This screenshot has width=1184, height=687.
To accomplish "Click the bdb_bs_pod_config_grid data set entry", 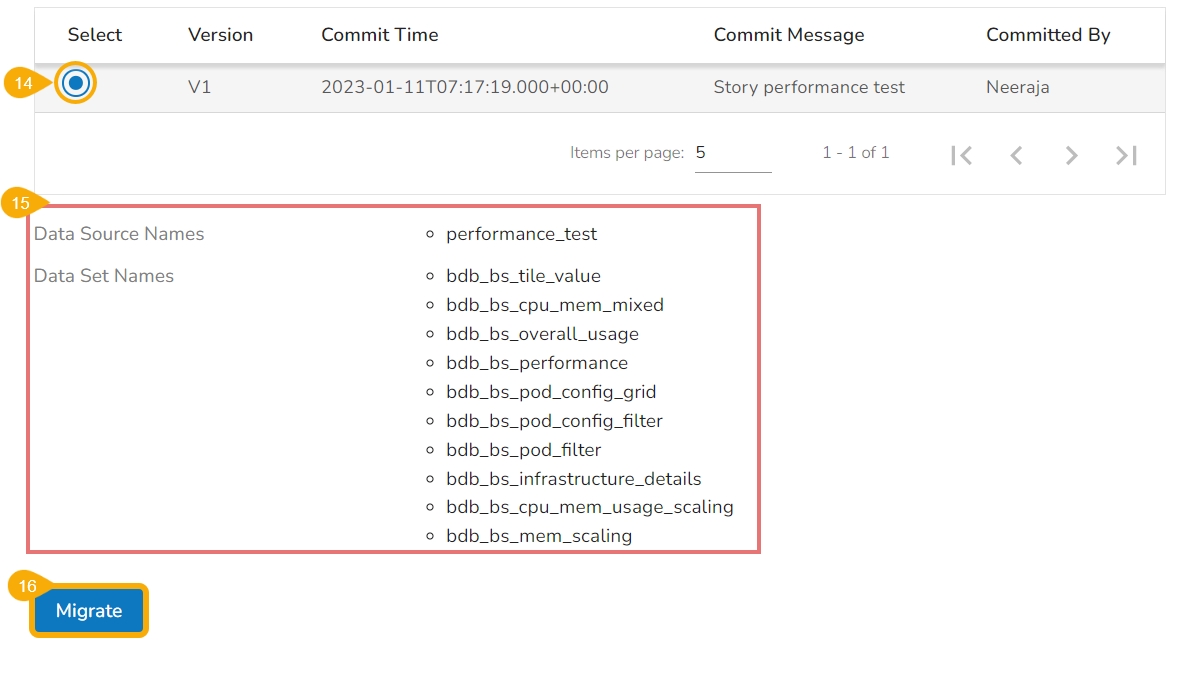I will pyautogui.click(x=551, y=392).
